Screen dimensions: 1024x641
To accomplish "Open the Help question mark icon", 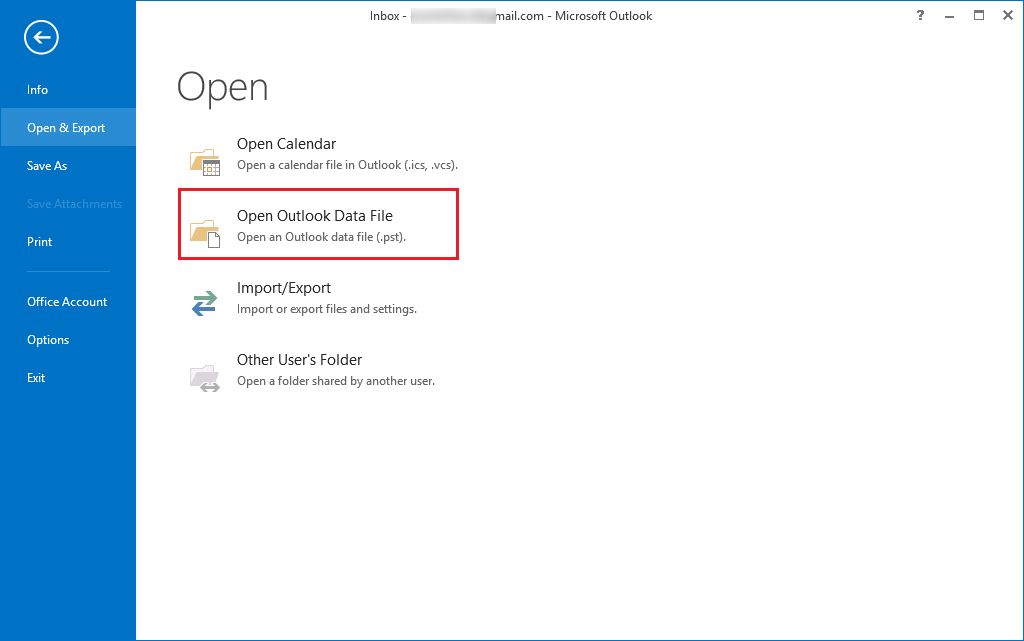I will [920, 16].
